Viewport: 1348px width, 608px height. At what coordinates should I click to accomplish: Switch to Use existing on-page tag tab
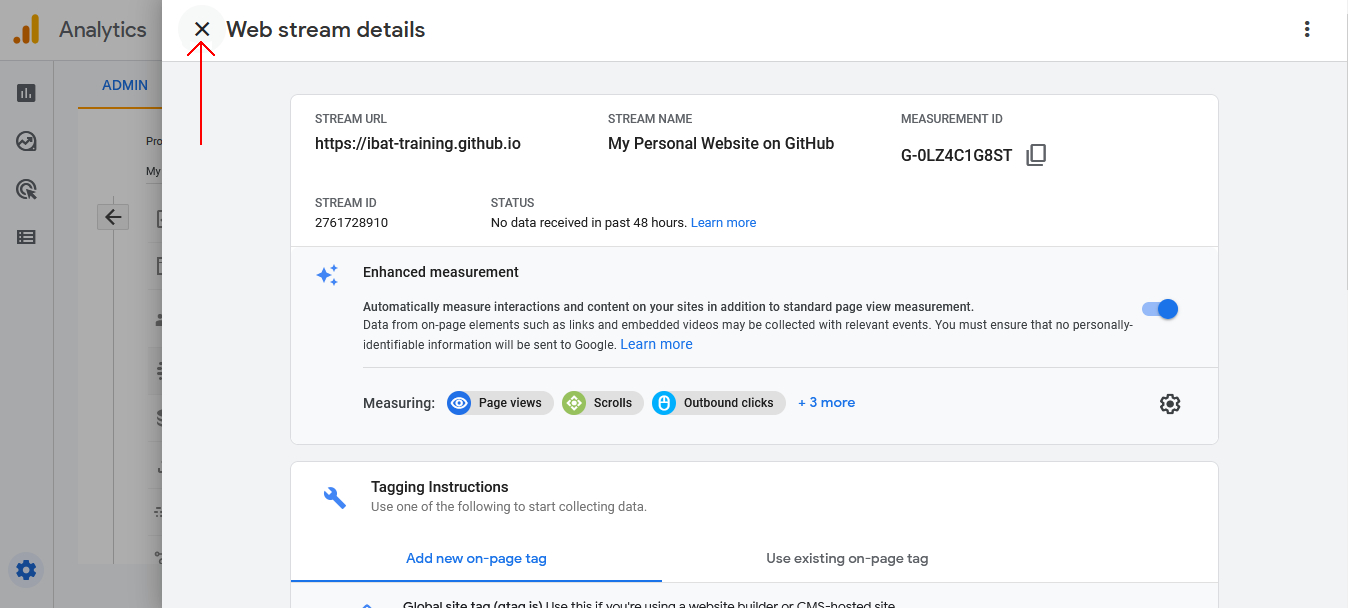pyautogui.click(x=847, y=559)
